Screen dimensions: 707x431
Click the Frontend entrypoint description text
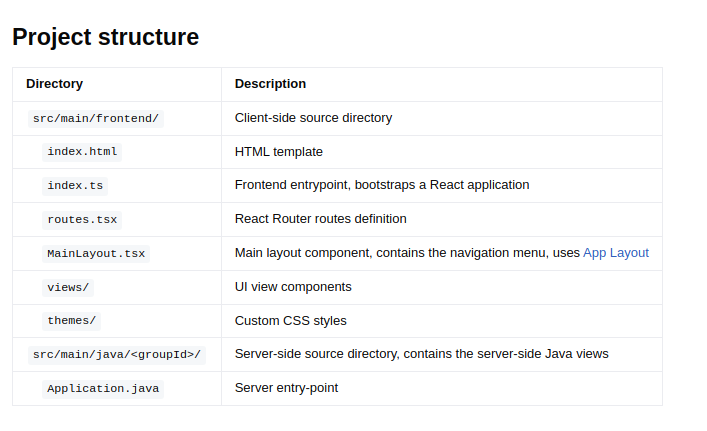point(382,185)
